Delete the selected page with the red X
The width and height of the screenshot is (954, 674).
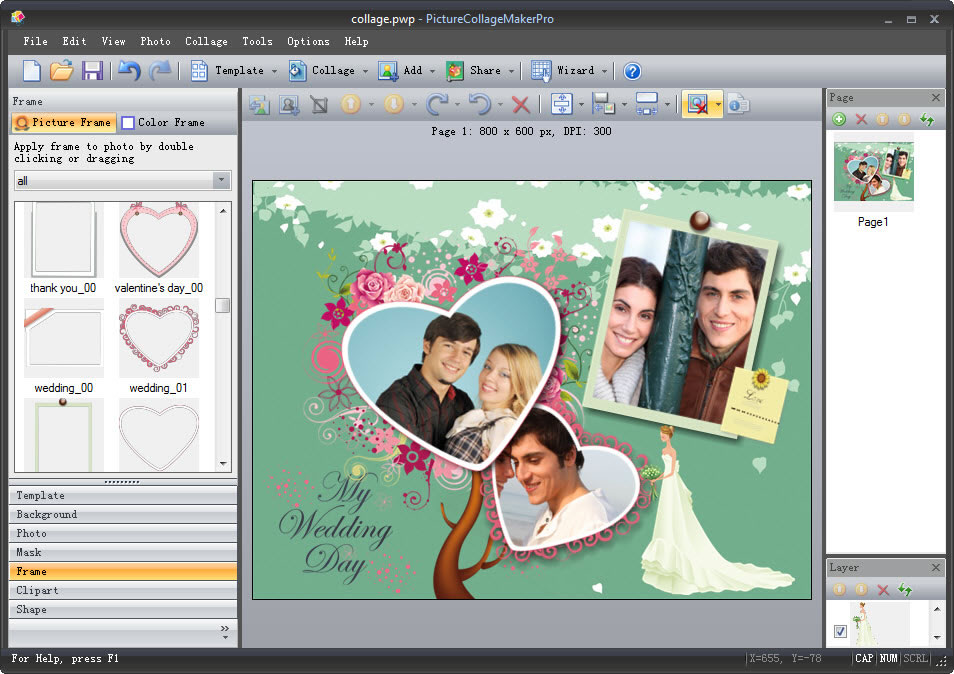(x=860, y=119)
